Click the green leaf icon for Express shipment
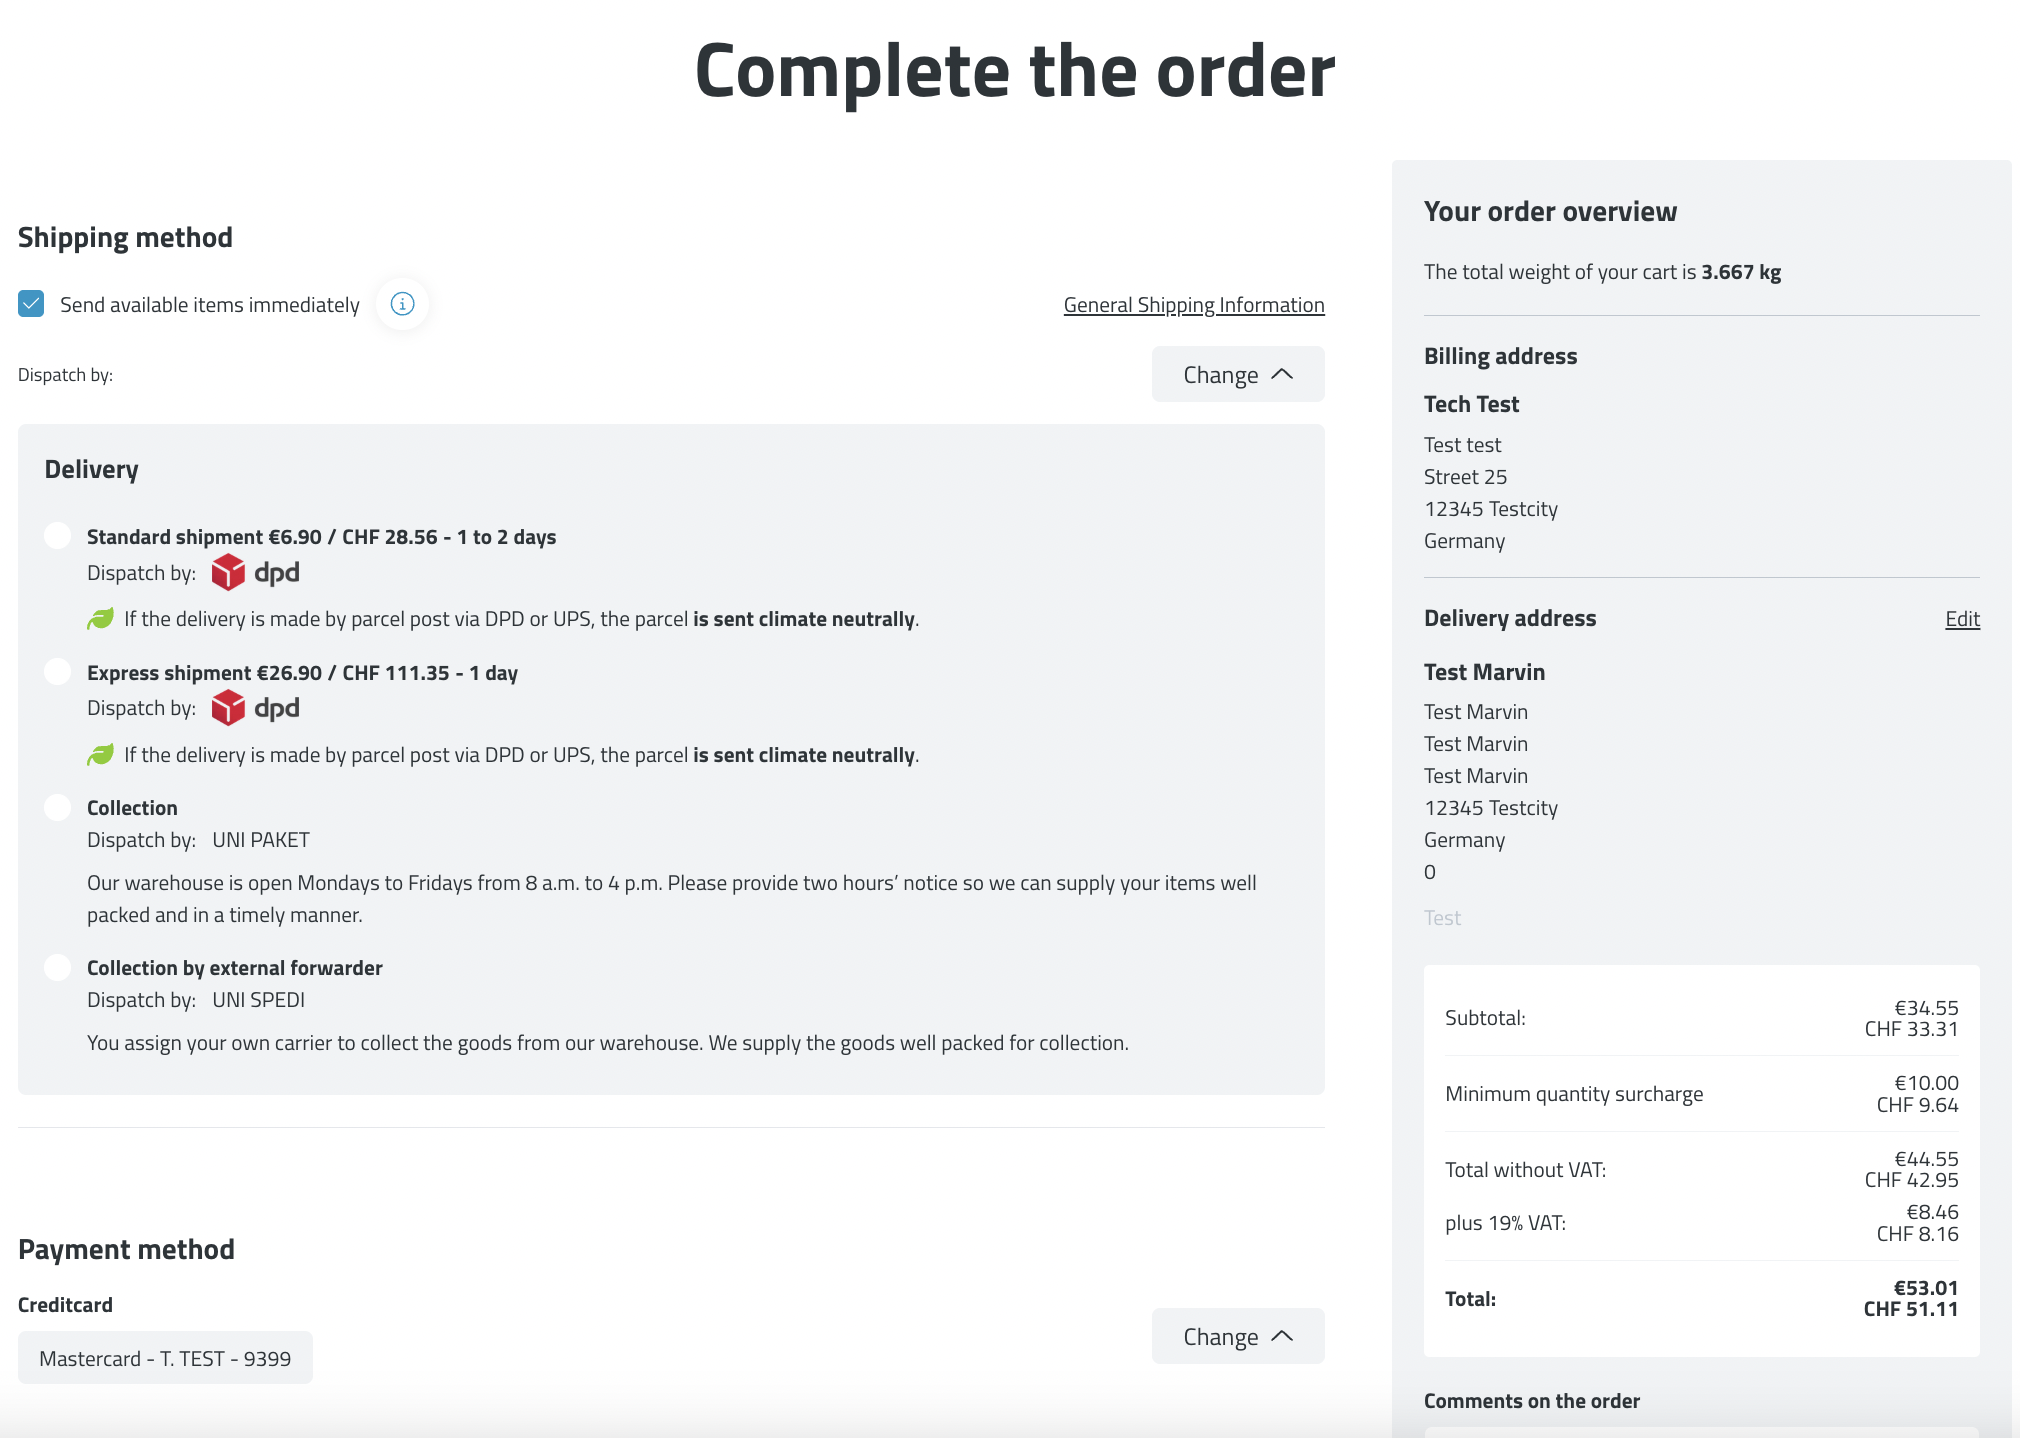Image resolution: width=2020 pixels, height=1438 pixels. [100, 755]
